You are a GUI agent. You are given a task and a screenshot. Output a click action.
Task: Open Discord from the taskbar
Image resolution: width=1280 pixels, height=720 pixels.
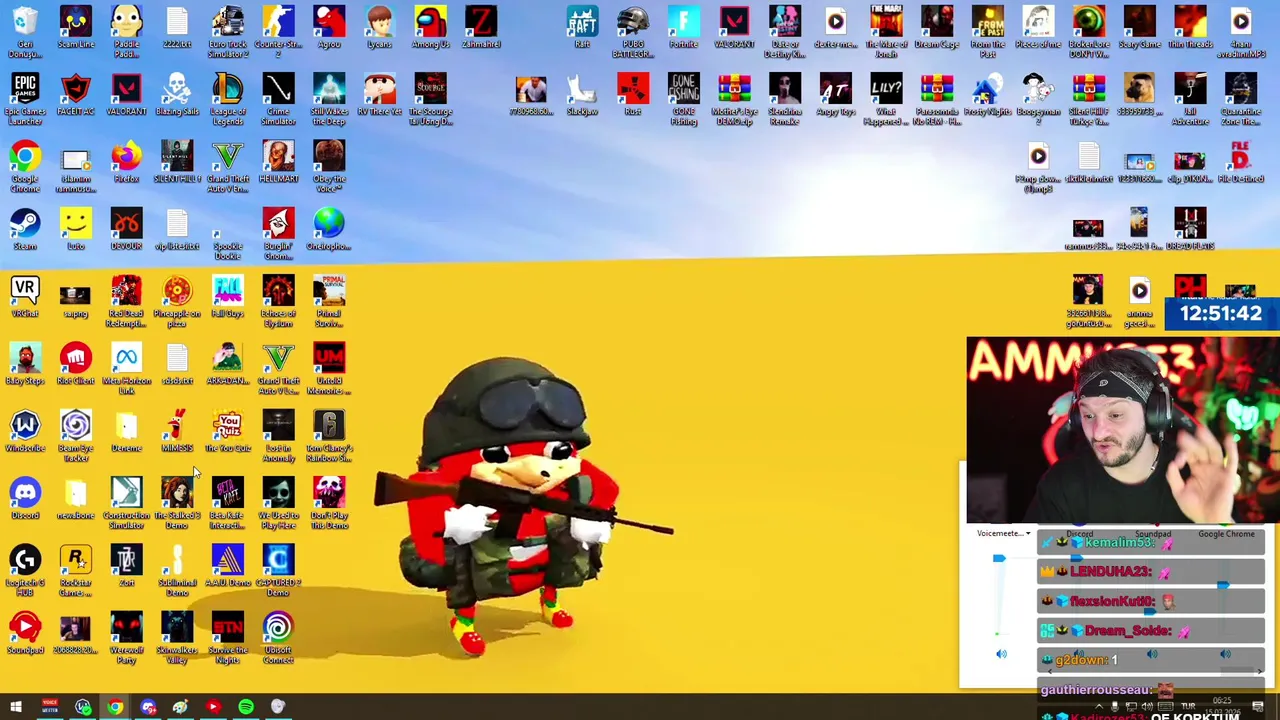click(x=148, y=708)
